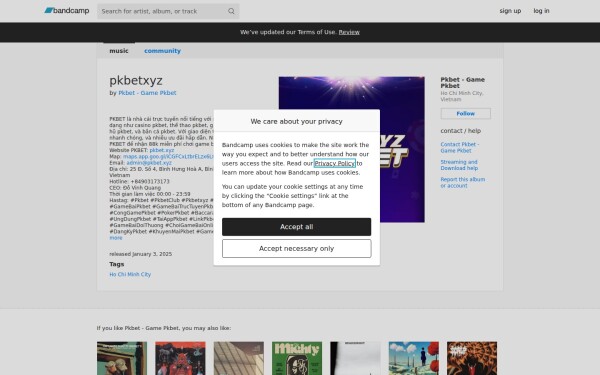Click the Hotline: +84903173173 text

click(x=139, y=181)
